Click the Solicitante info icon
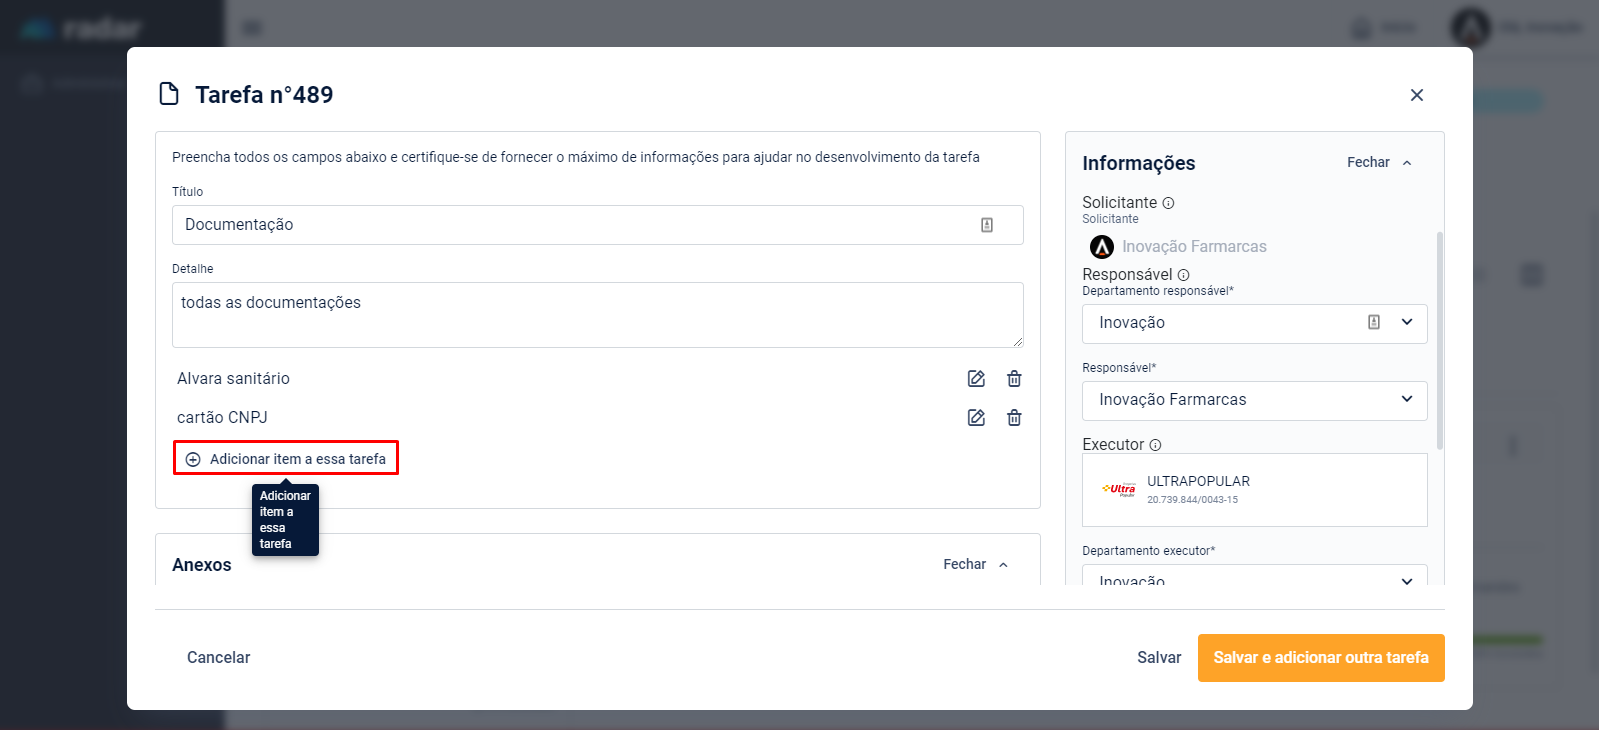 click(1168, 203)
